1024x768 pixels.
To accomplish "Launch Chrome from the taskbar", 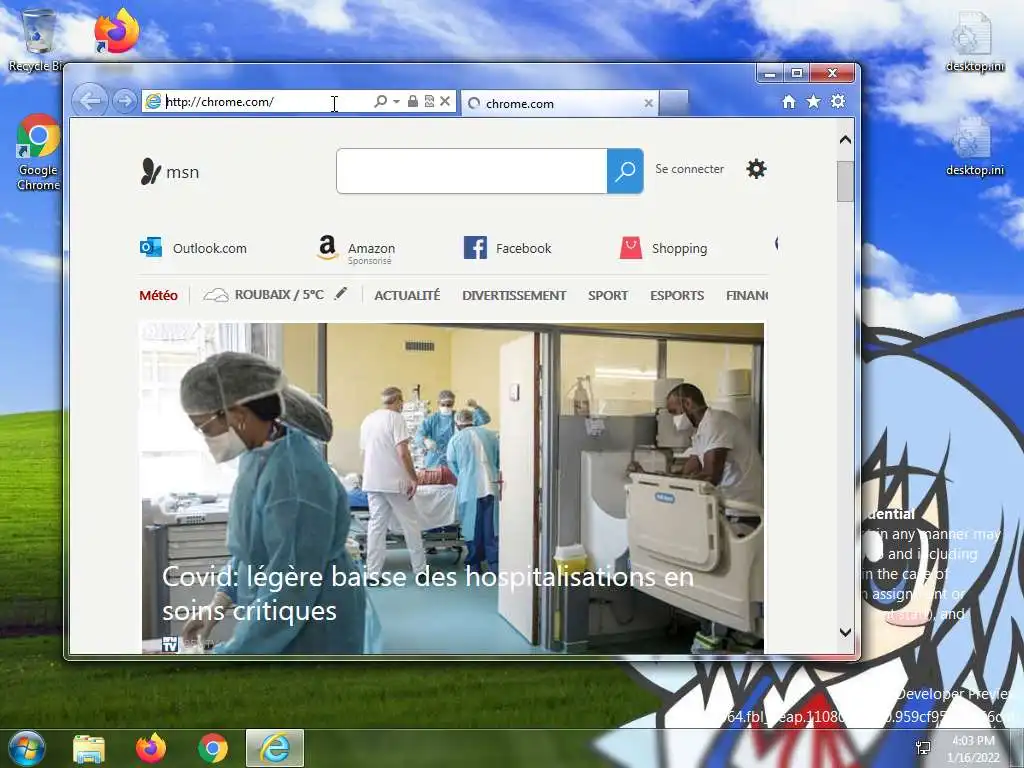I will pyautogui.click(x=213, y=748).
